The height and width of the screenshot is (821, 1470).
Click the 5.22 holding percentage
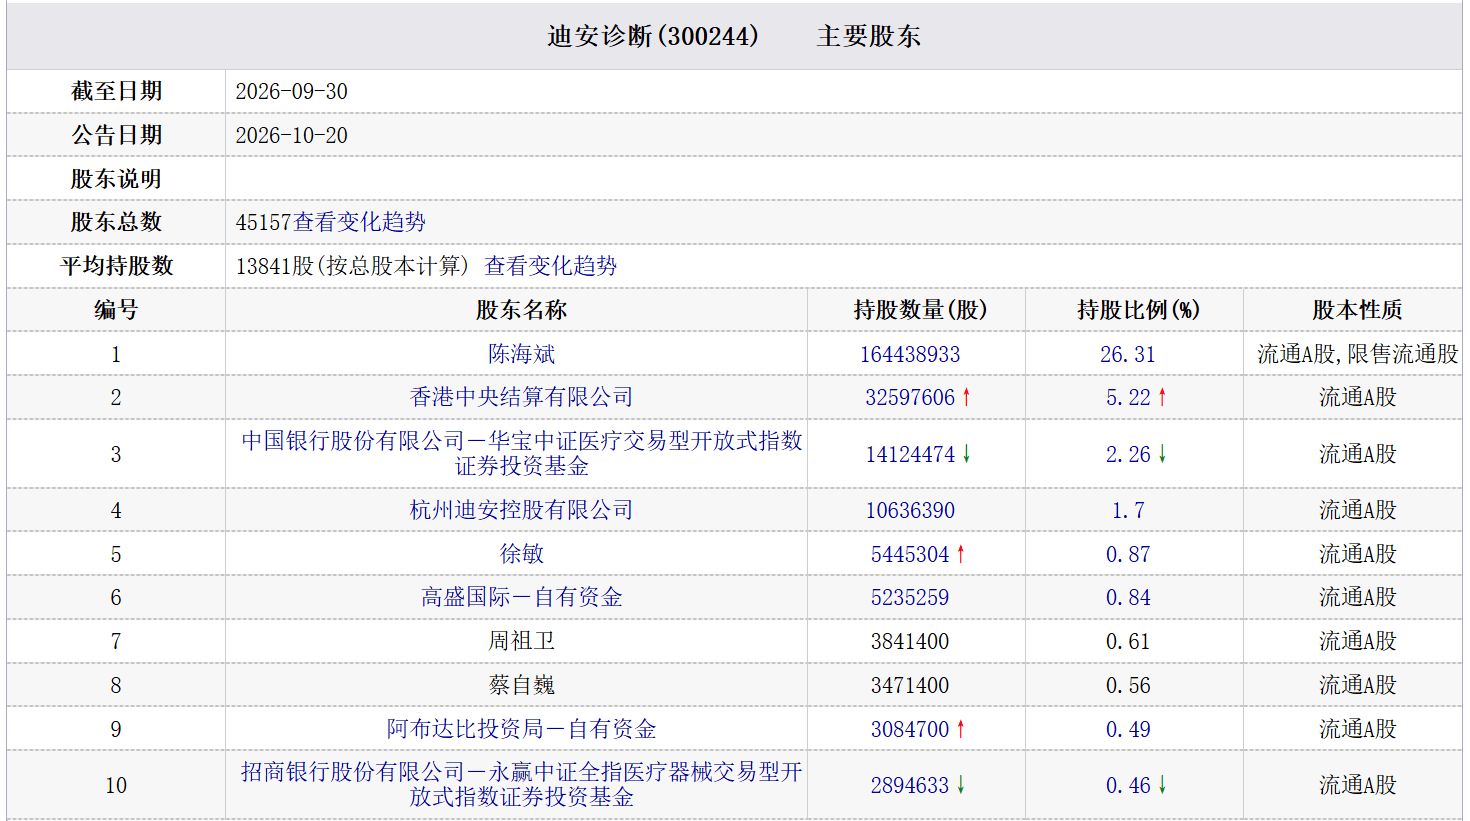tap(1128, 397)
